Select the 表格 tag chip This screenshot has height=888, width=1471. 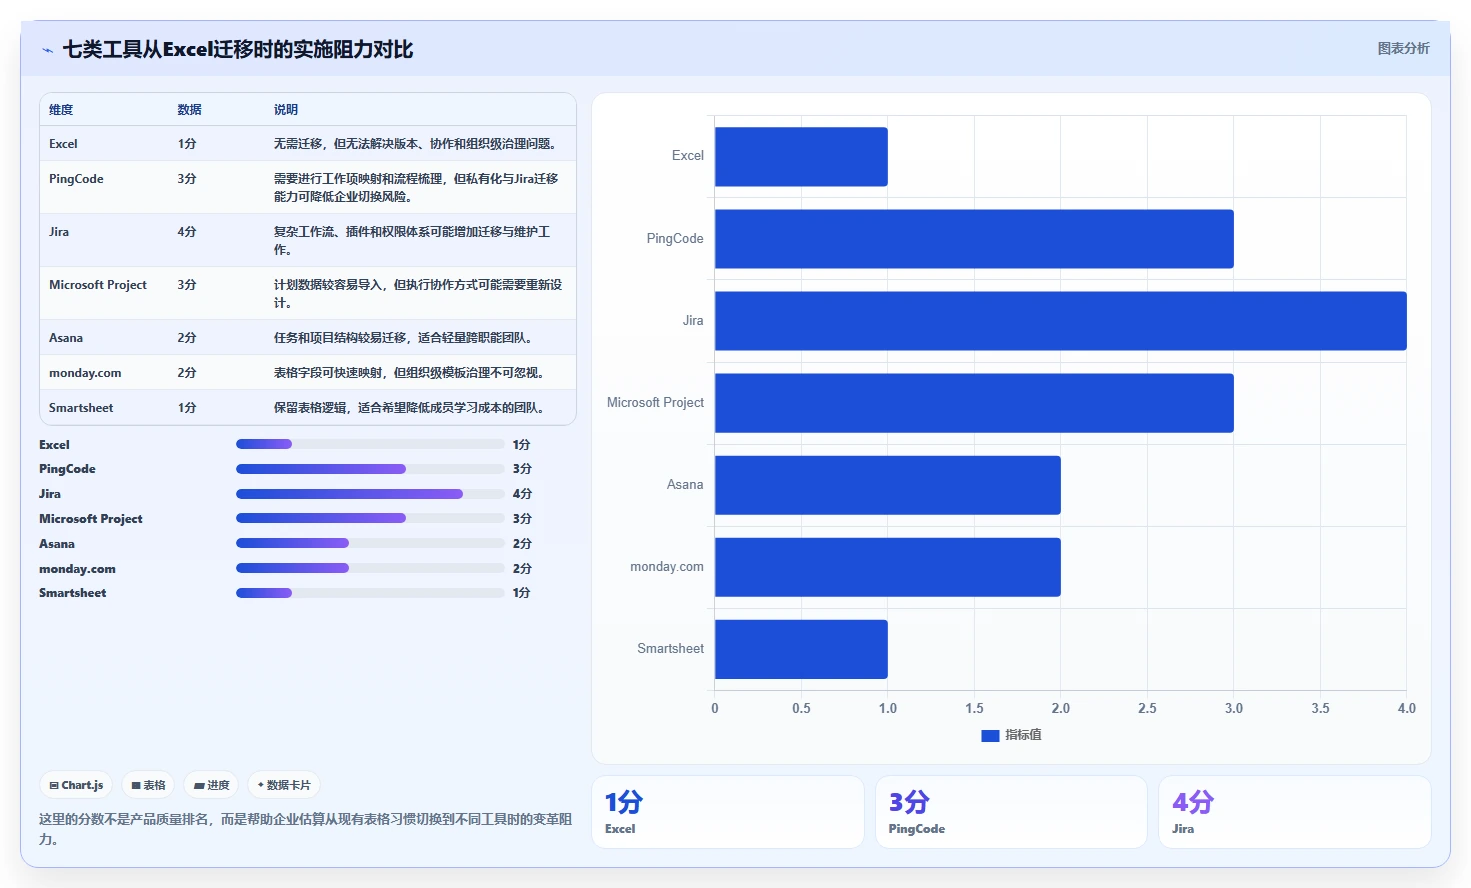click(148, 785)
